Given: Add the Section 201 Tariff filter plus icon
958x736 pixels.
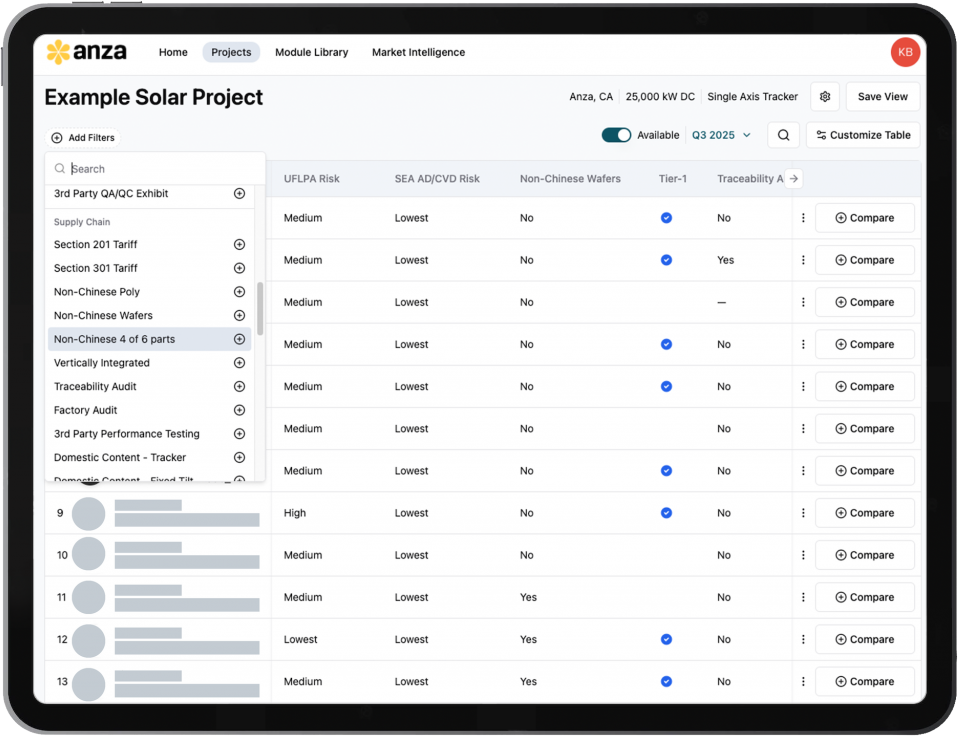Looking at the screenshot, I should [239, 244].
